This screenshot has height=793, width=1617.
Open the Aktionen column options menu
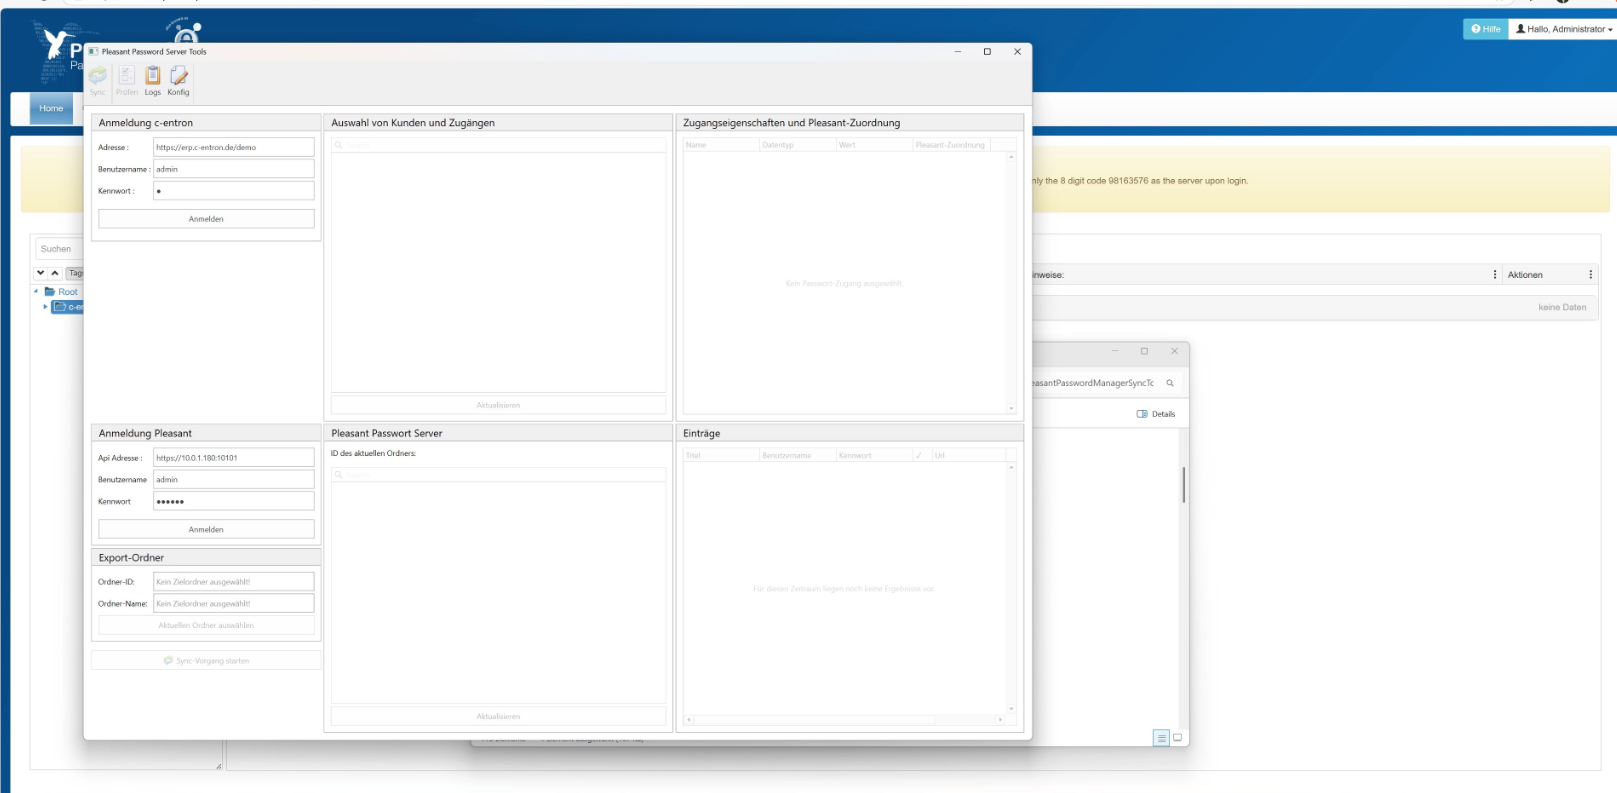1590,275
